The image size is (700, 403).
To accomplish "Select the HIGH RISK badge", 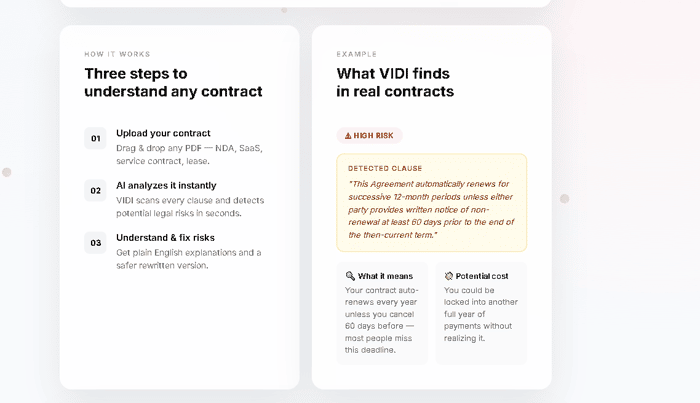I will [x=370, y=136].
